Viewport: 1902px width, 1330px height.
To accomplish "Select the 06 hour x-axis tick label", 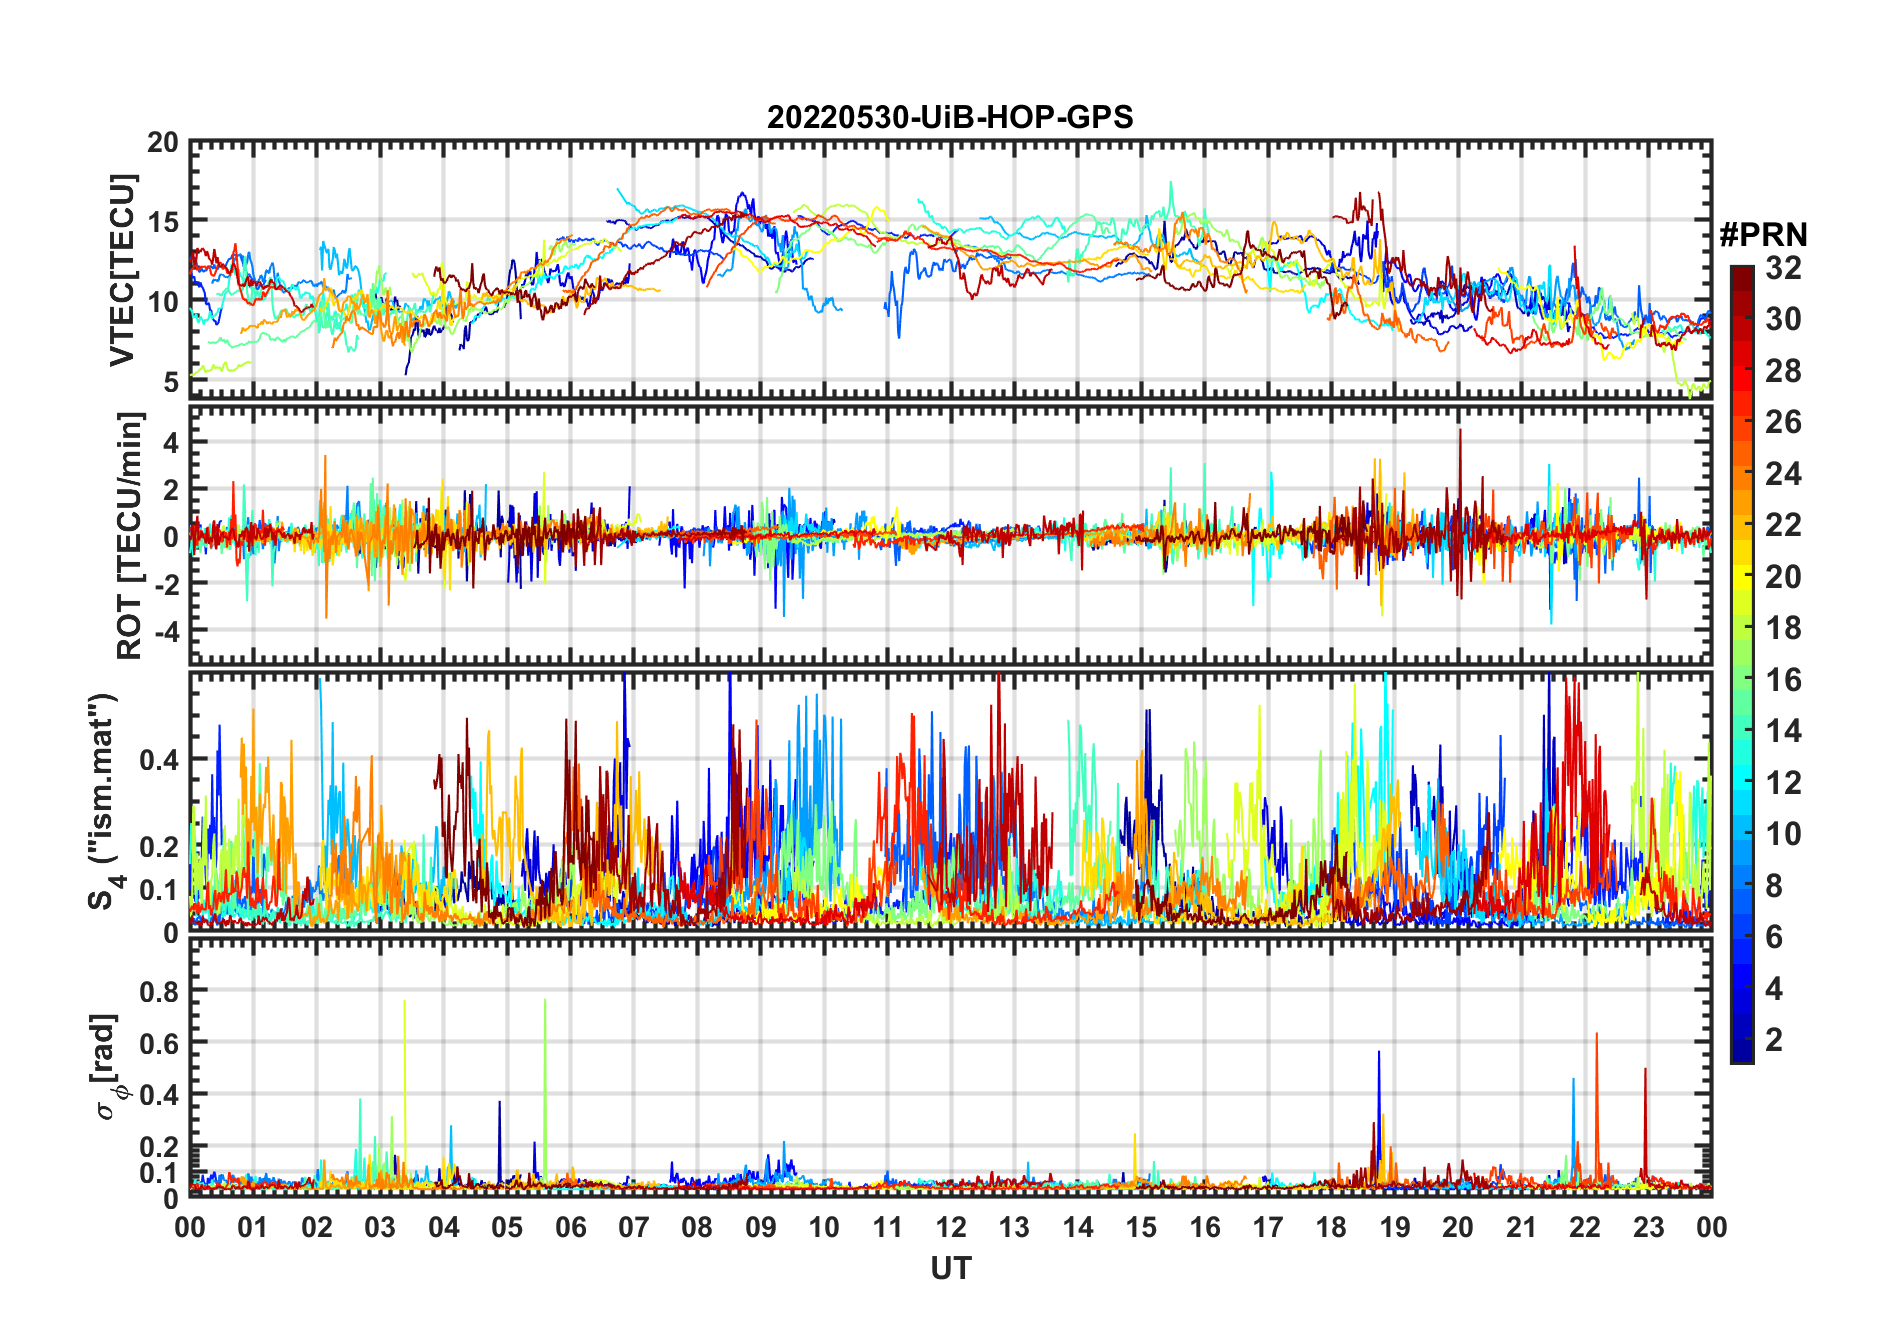I will [570, 1227].
